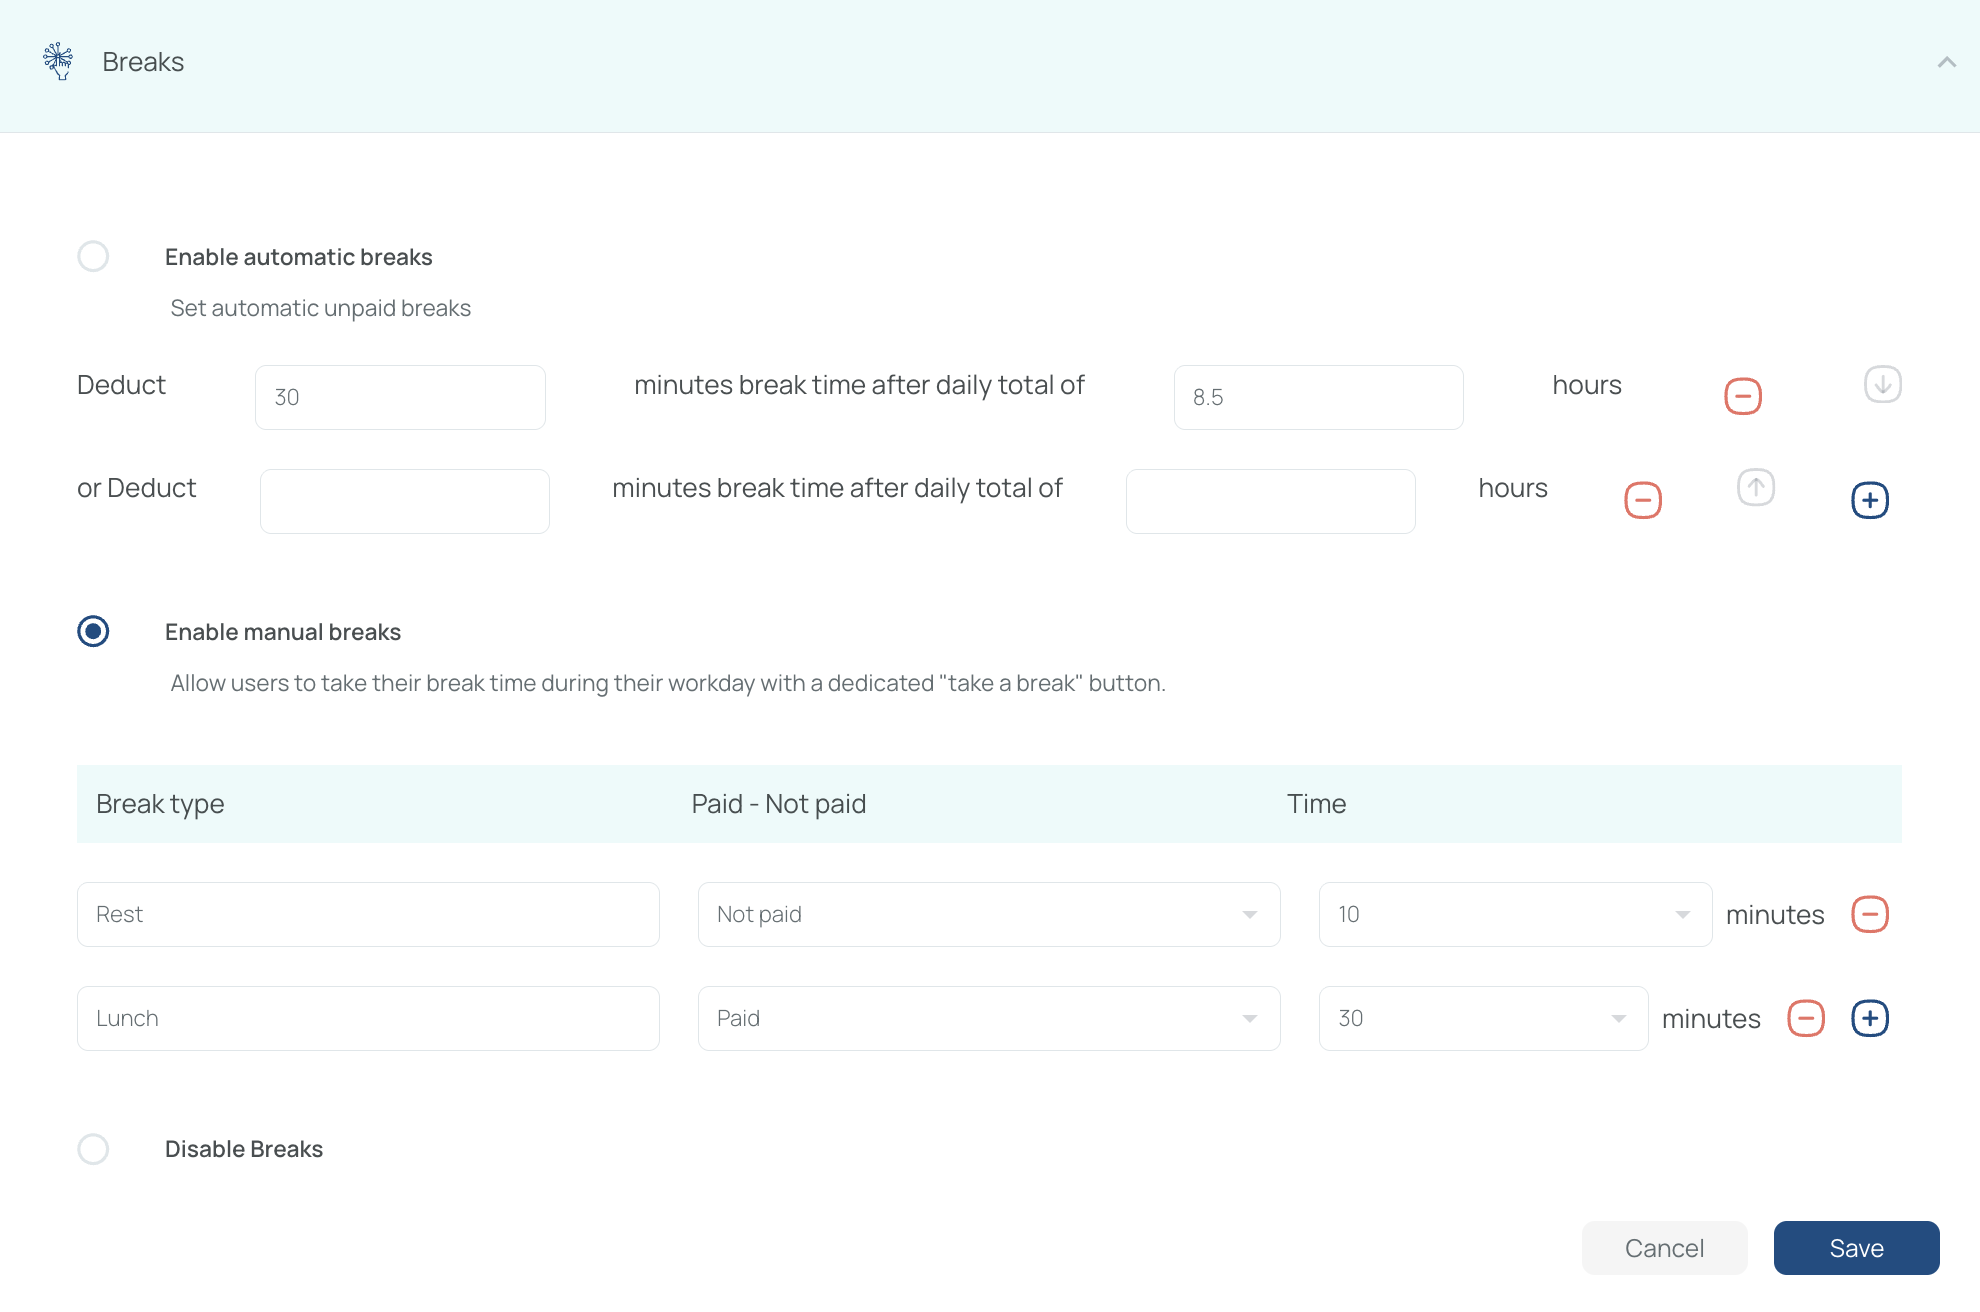Cancel the break changes
Viewport: 1980px width, 1312px height.
1664,1248
